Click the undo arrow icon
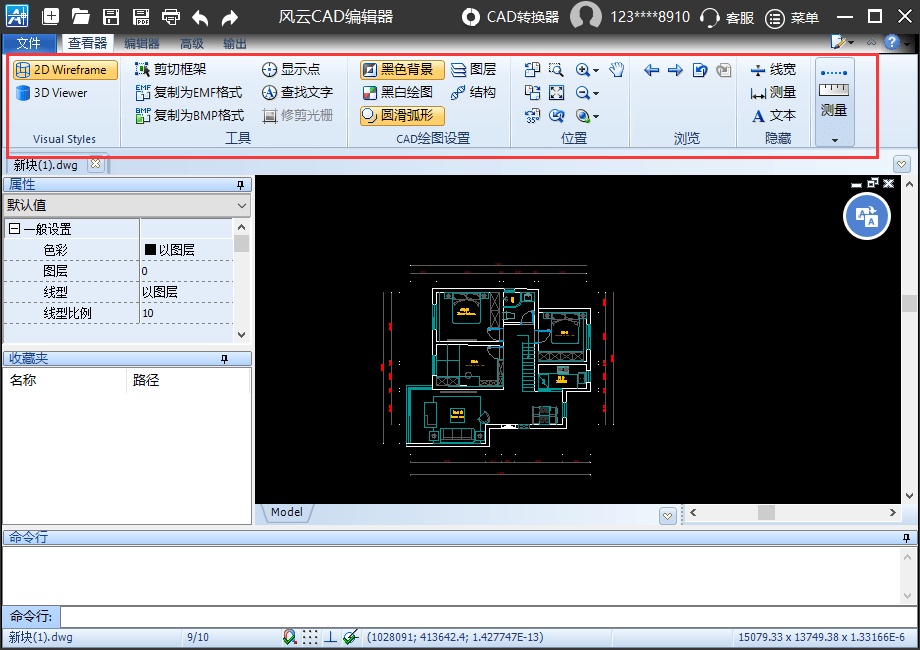The height and width of the screenshot is (650, 920). pos(200,17)
